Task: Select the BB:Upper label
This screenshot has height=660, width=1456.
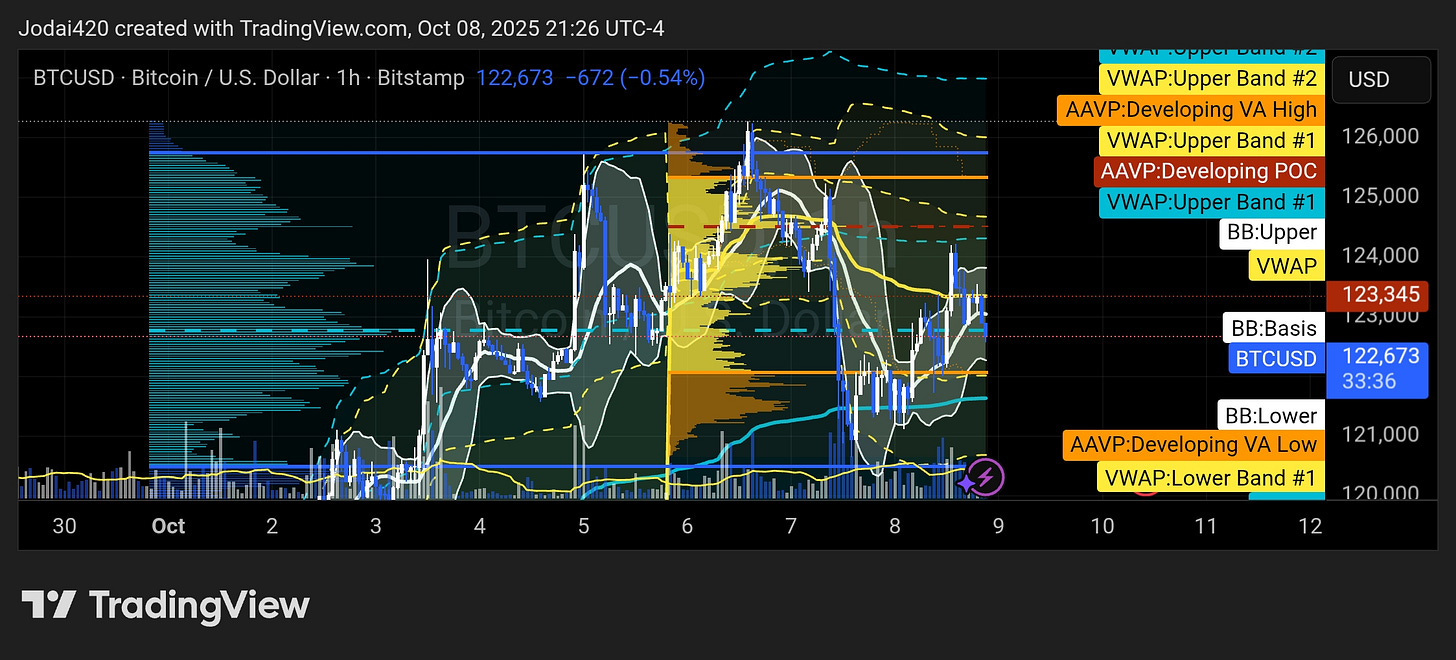Action: [x=1272, y=234]
